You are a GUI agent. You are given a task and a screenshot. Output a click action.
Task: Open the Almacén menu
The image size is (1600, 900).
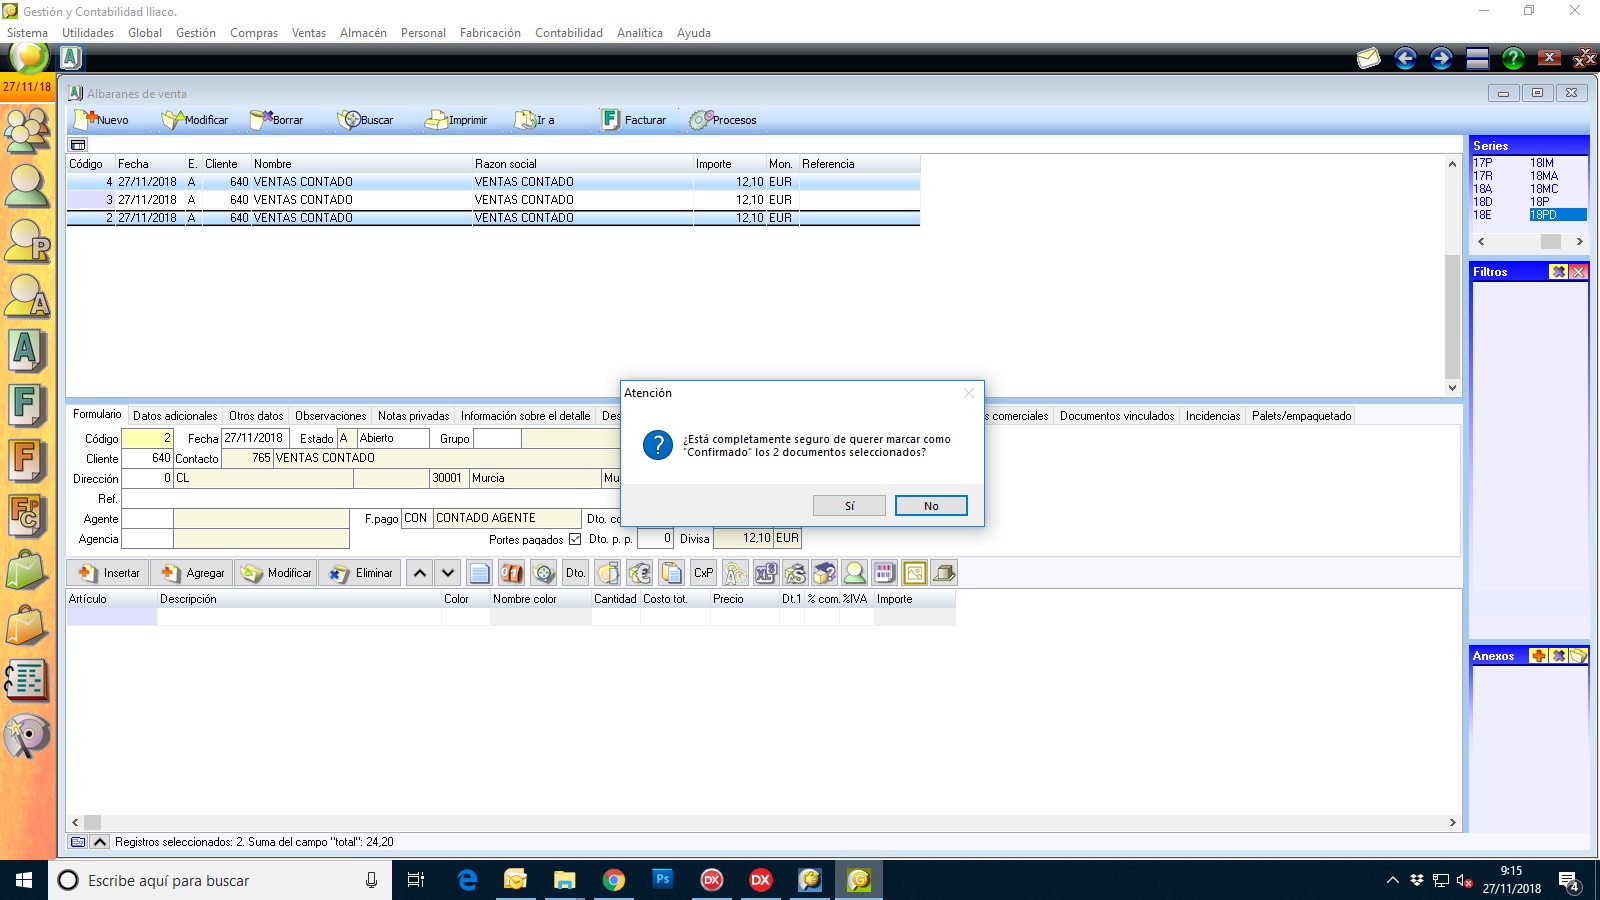tap(363, 33)
